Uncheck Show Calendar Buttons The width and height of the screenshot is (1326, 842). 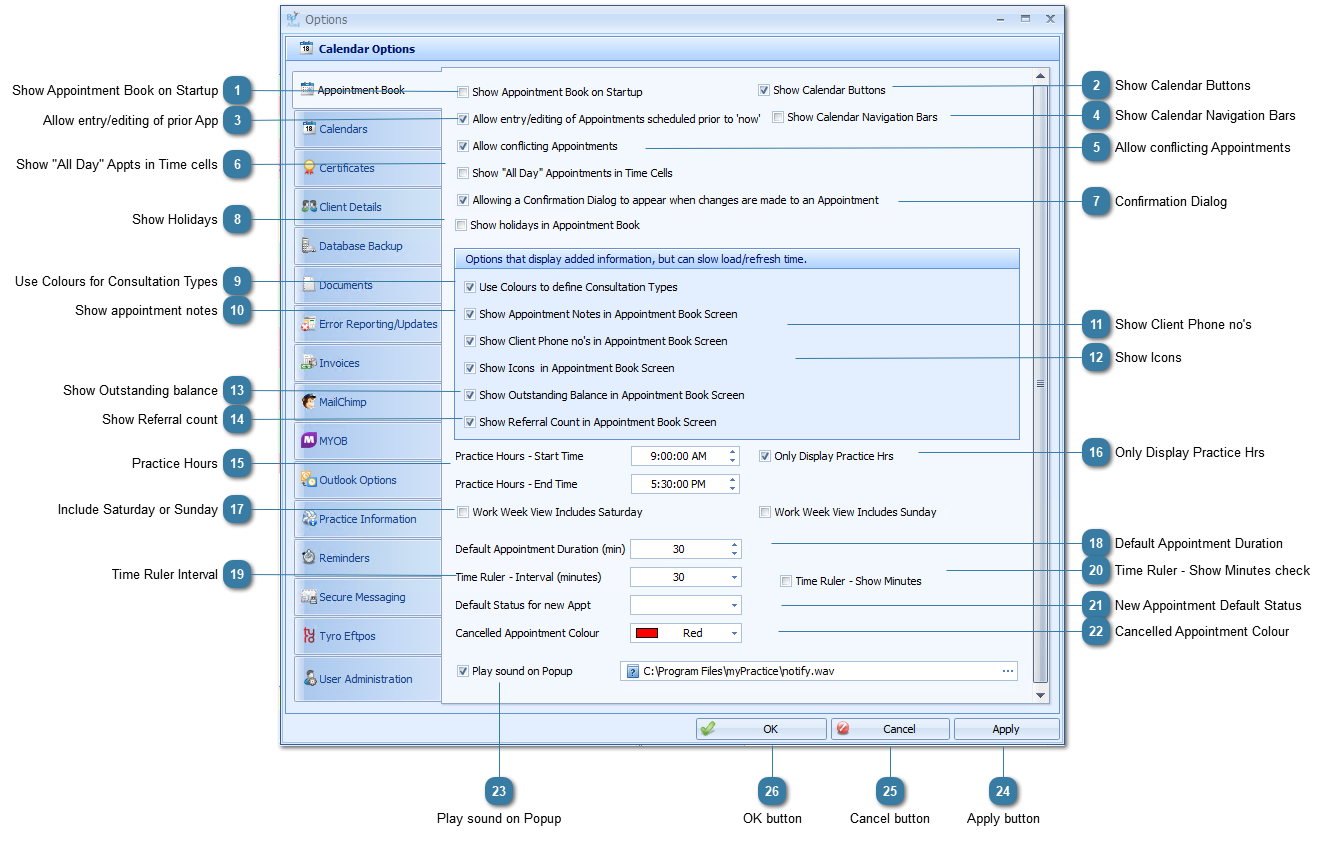(x=764, y=90)
